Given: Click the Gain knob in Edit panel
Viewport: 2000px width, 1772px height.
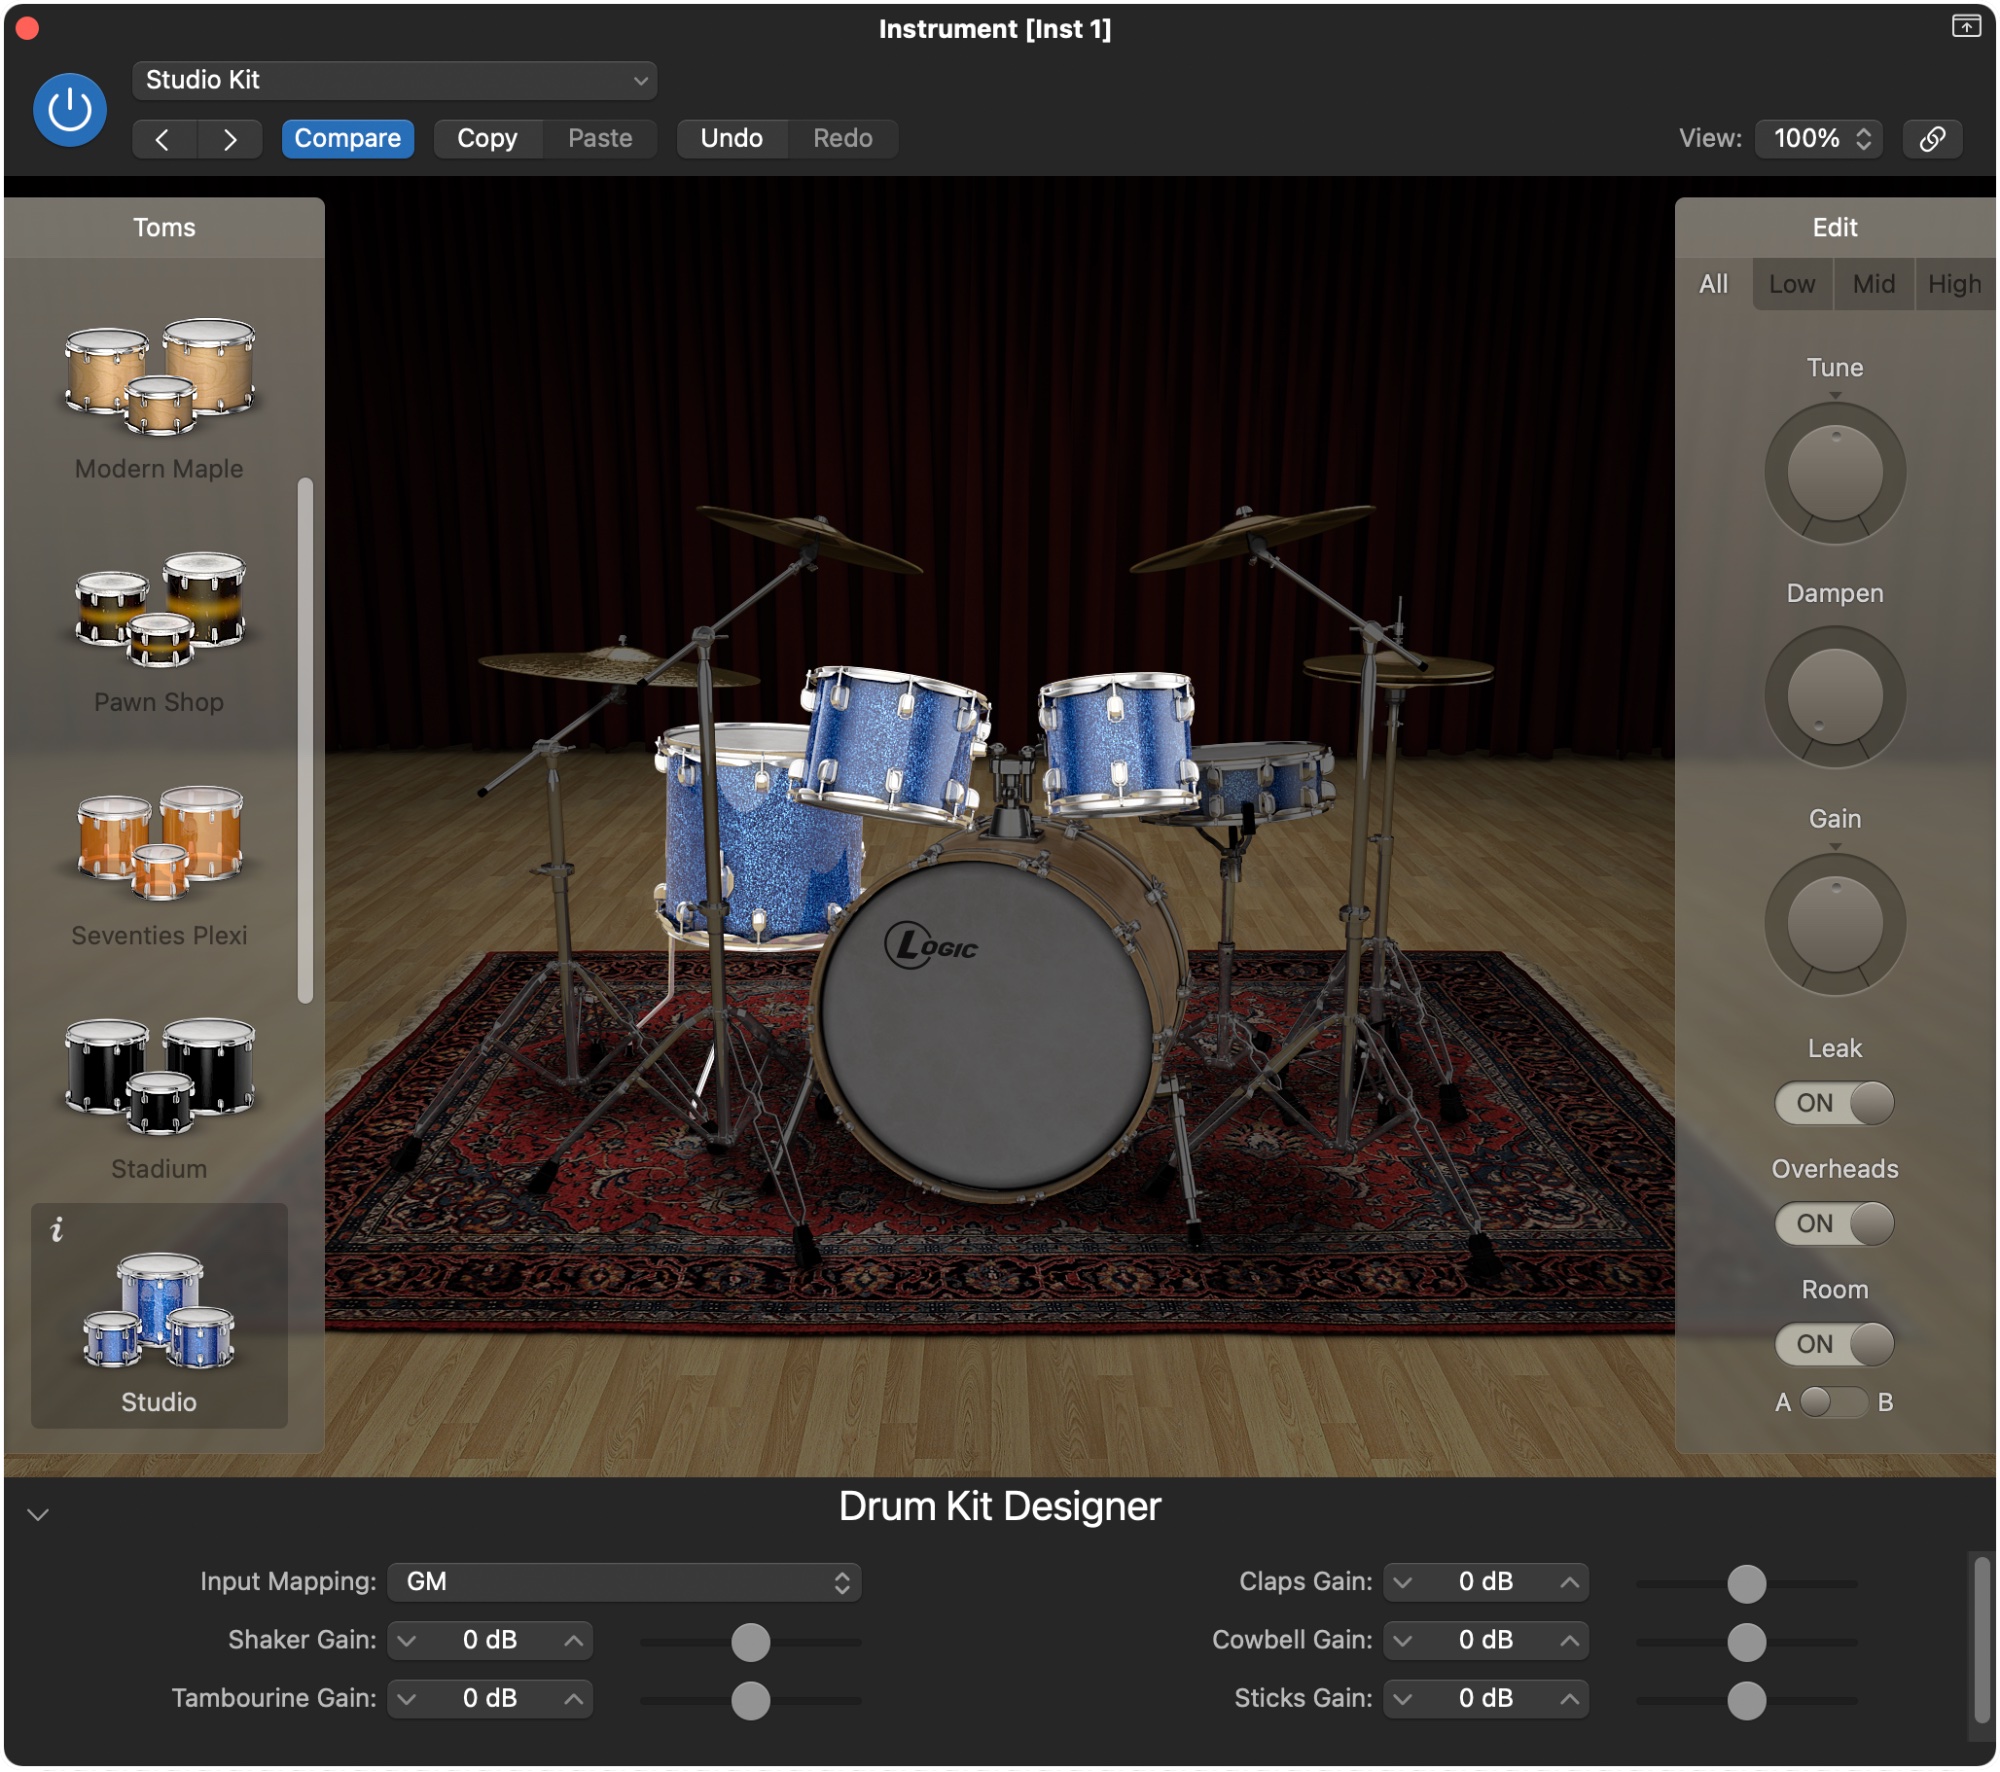Looking at the screenshot, I should (x=1834, y=924).
